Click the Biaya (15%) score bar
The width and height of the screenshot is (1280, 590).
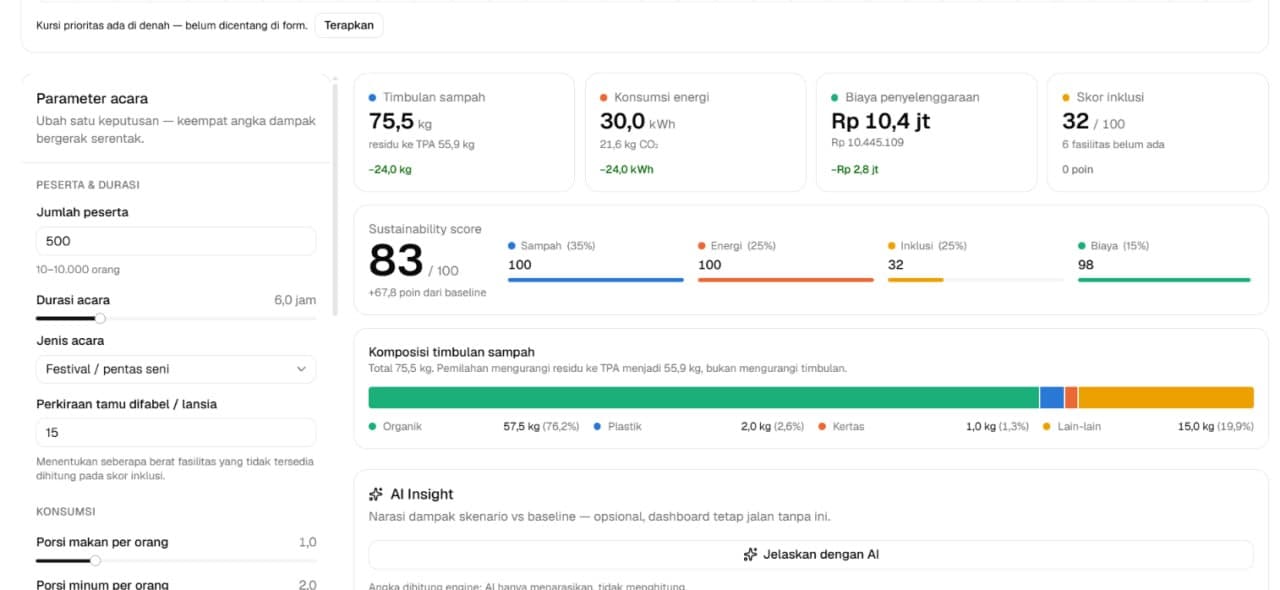click(x=1165, y=280)
